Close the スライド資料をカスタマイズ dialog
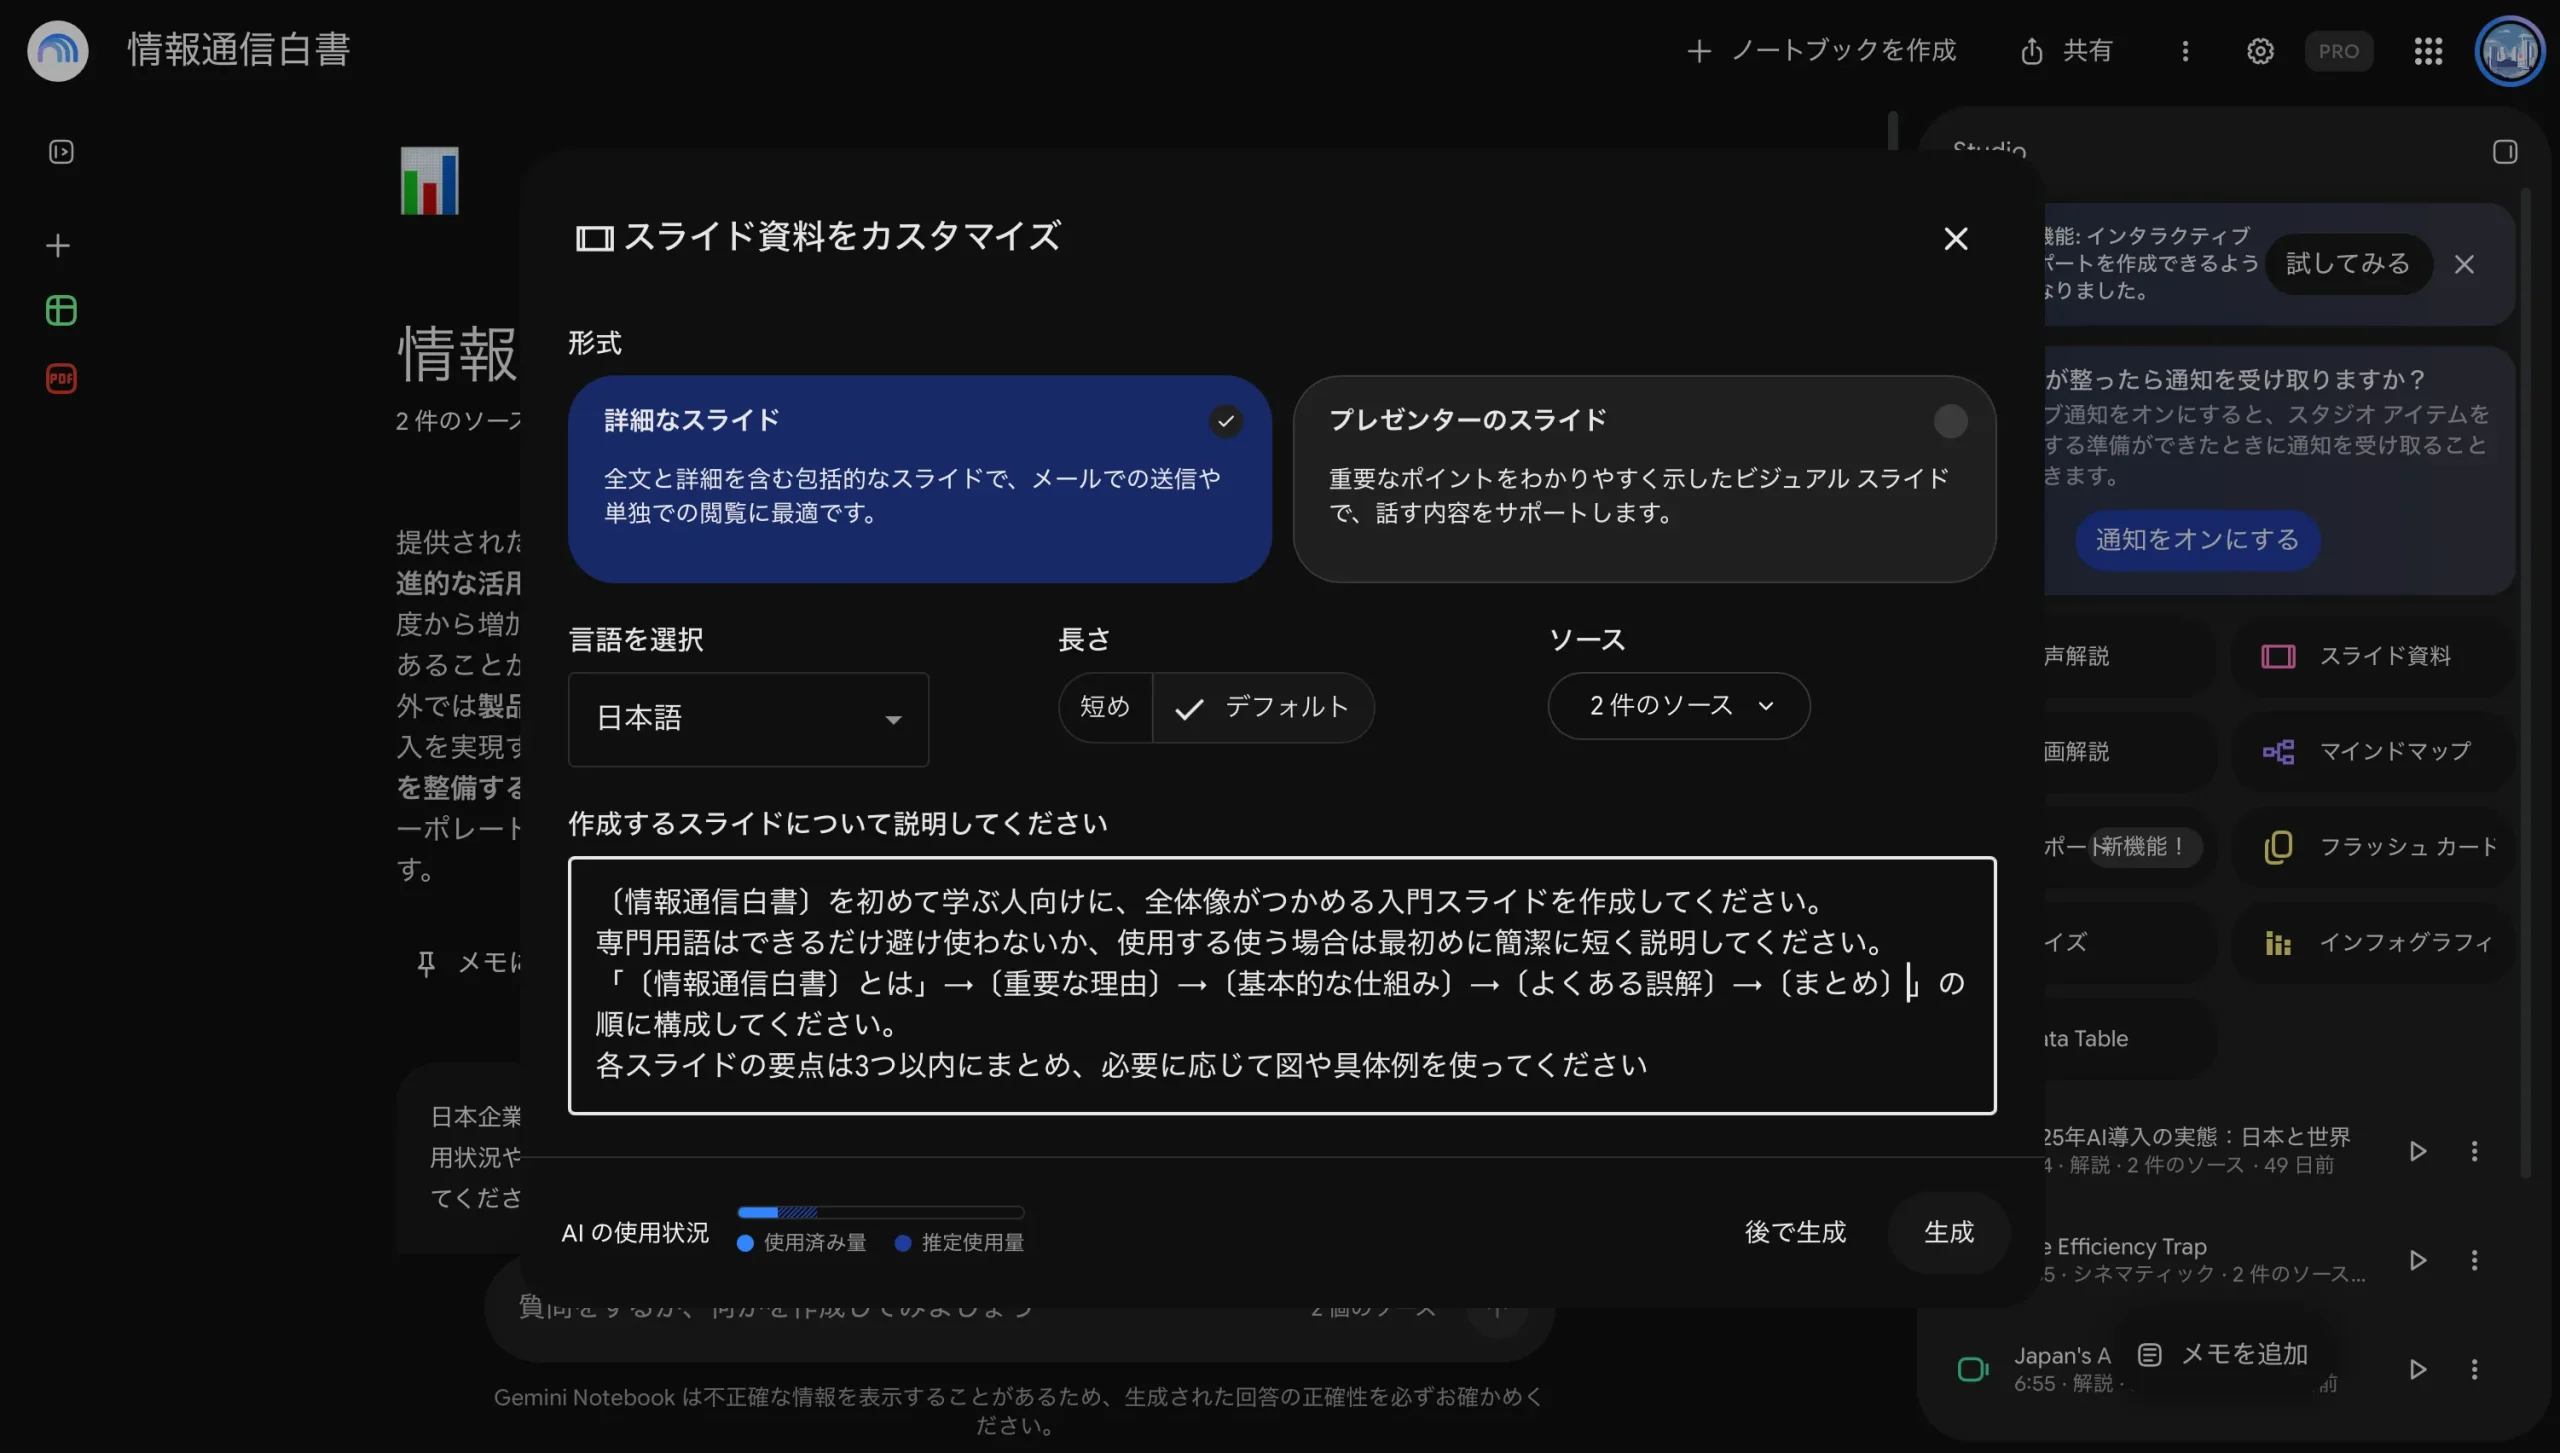The image size is (2560, 1453). point(1955,239)
